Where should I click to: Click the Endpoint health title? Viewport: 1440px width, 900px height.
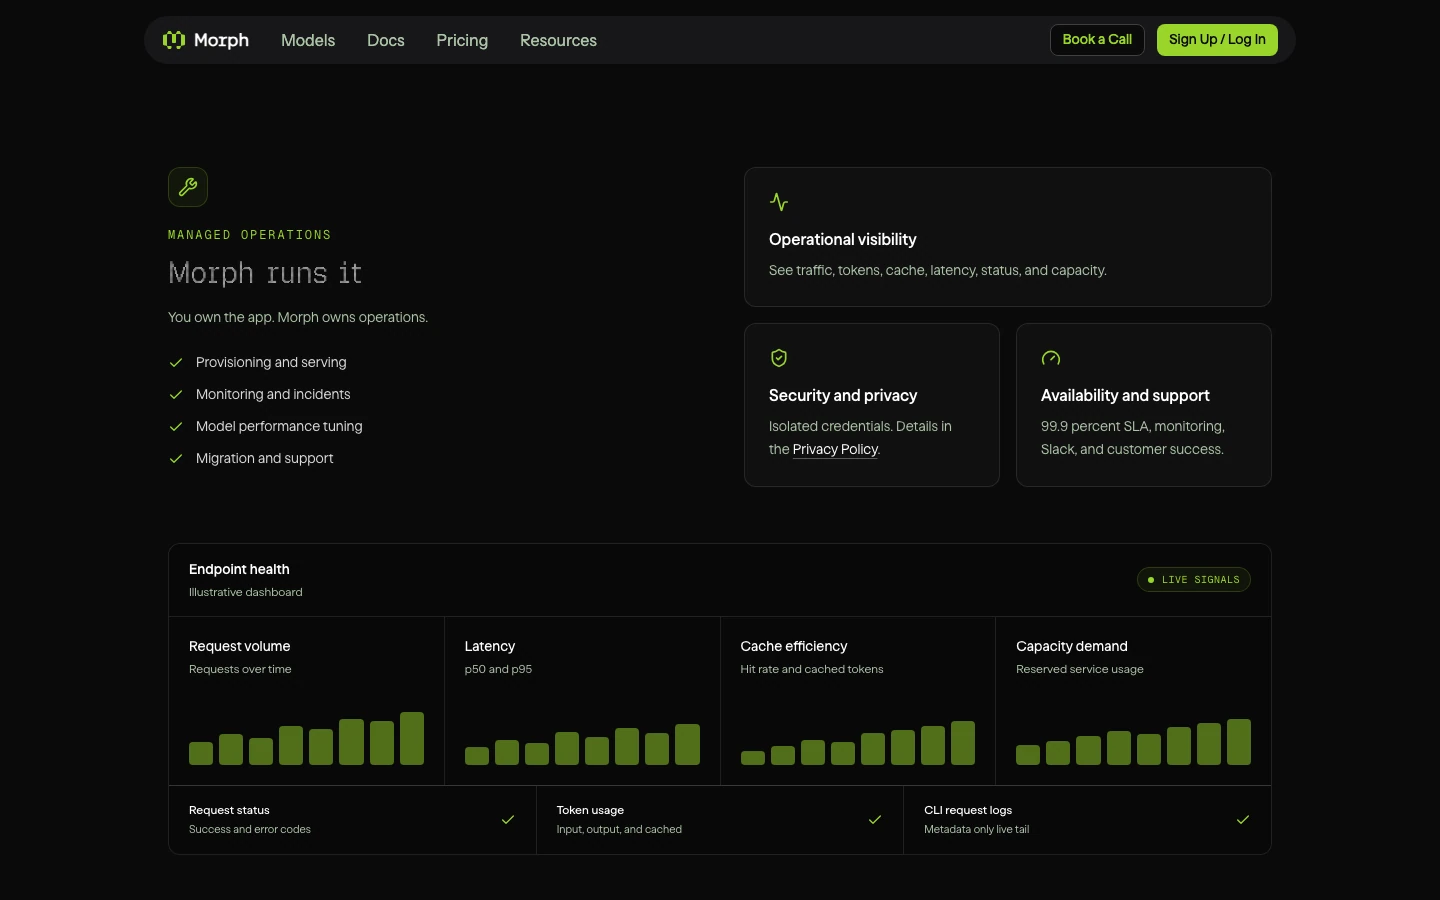coord(239,569)
